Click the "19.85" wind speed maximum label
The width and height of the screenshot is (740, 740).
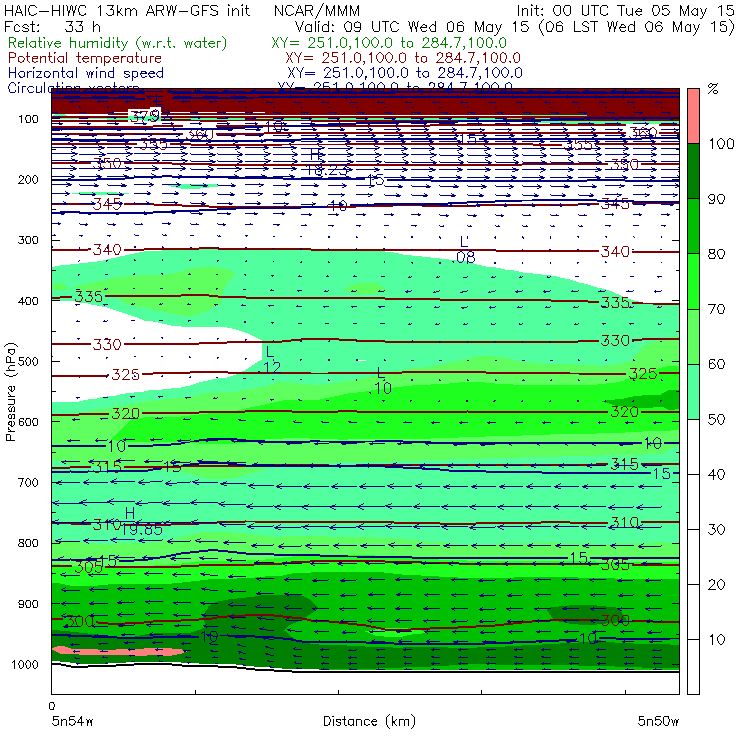[142, 530]
